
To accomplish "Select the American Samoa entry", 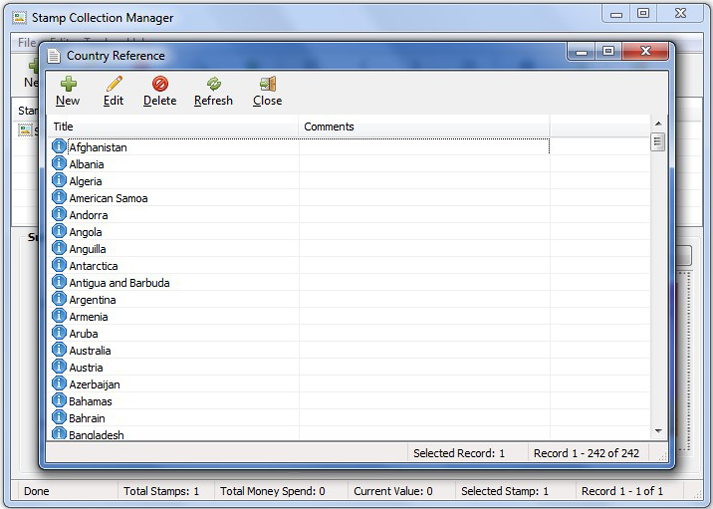I will click(108, 198).
